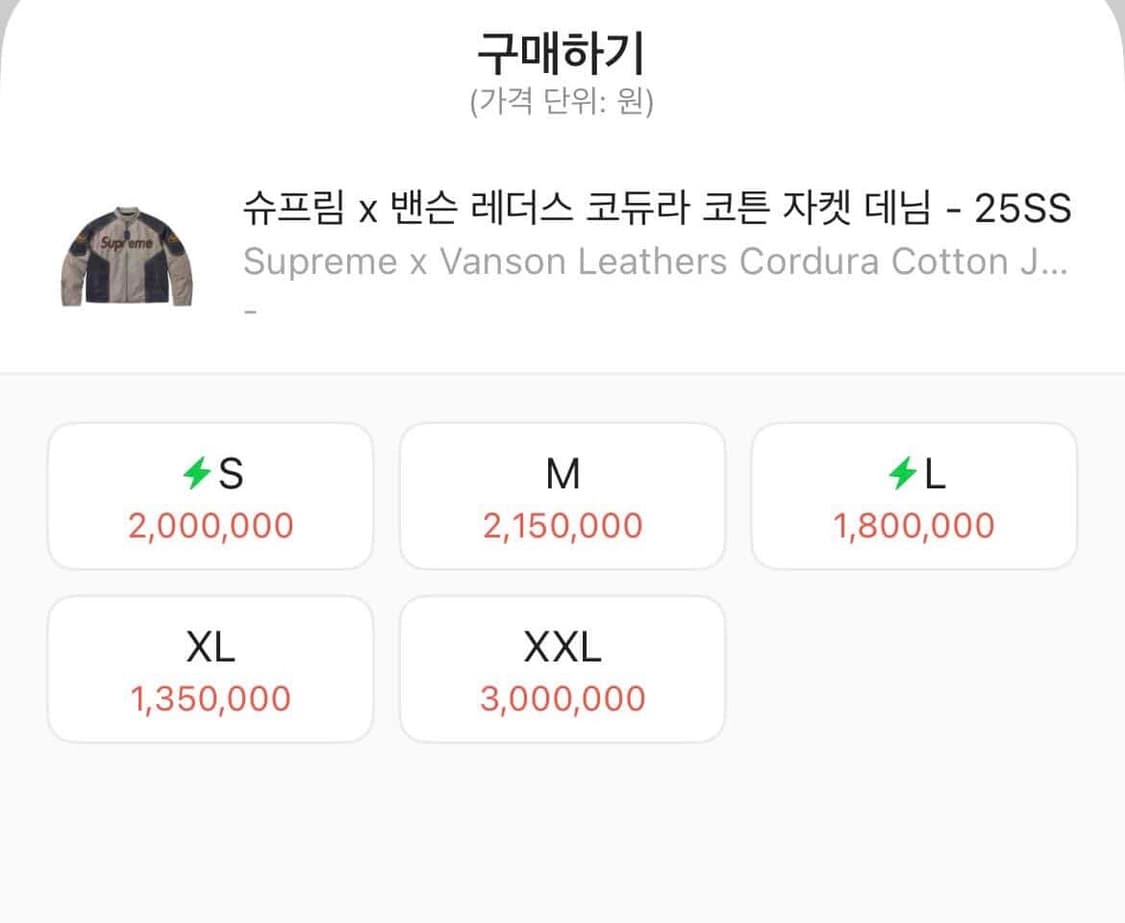1125x923 pixels.
Task: Pick the cheapest express shipping size L
Action: [915, 494]
